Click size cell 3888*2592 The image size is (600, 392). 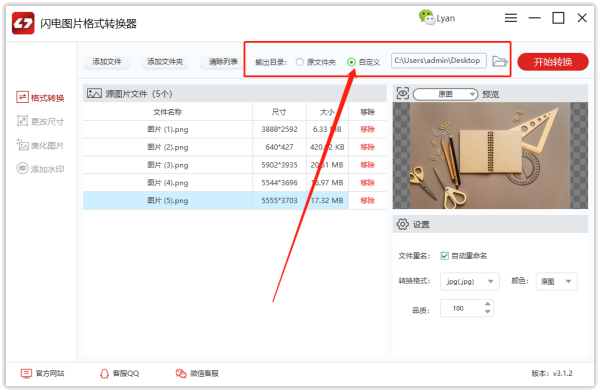click(279, 129)
